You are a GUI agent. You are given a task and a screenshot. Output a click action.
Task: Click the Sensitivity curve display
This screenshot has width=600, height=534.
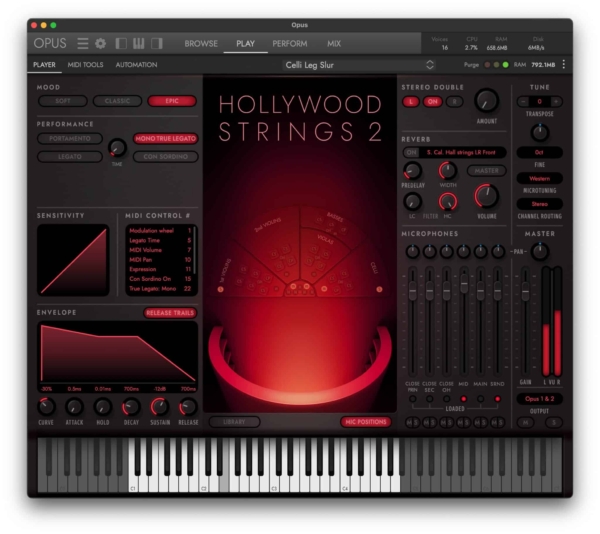[73, 260]
